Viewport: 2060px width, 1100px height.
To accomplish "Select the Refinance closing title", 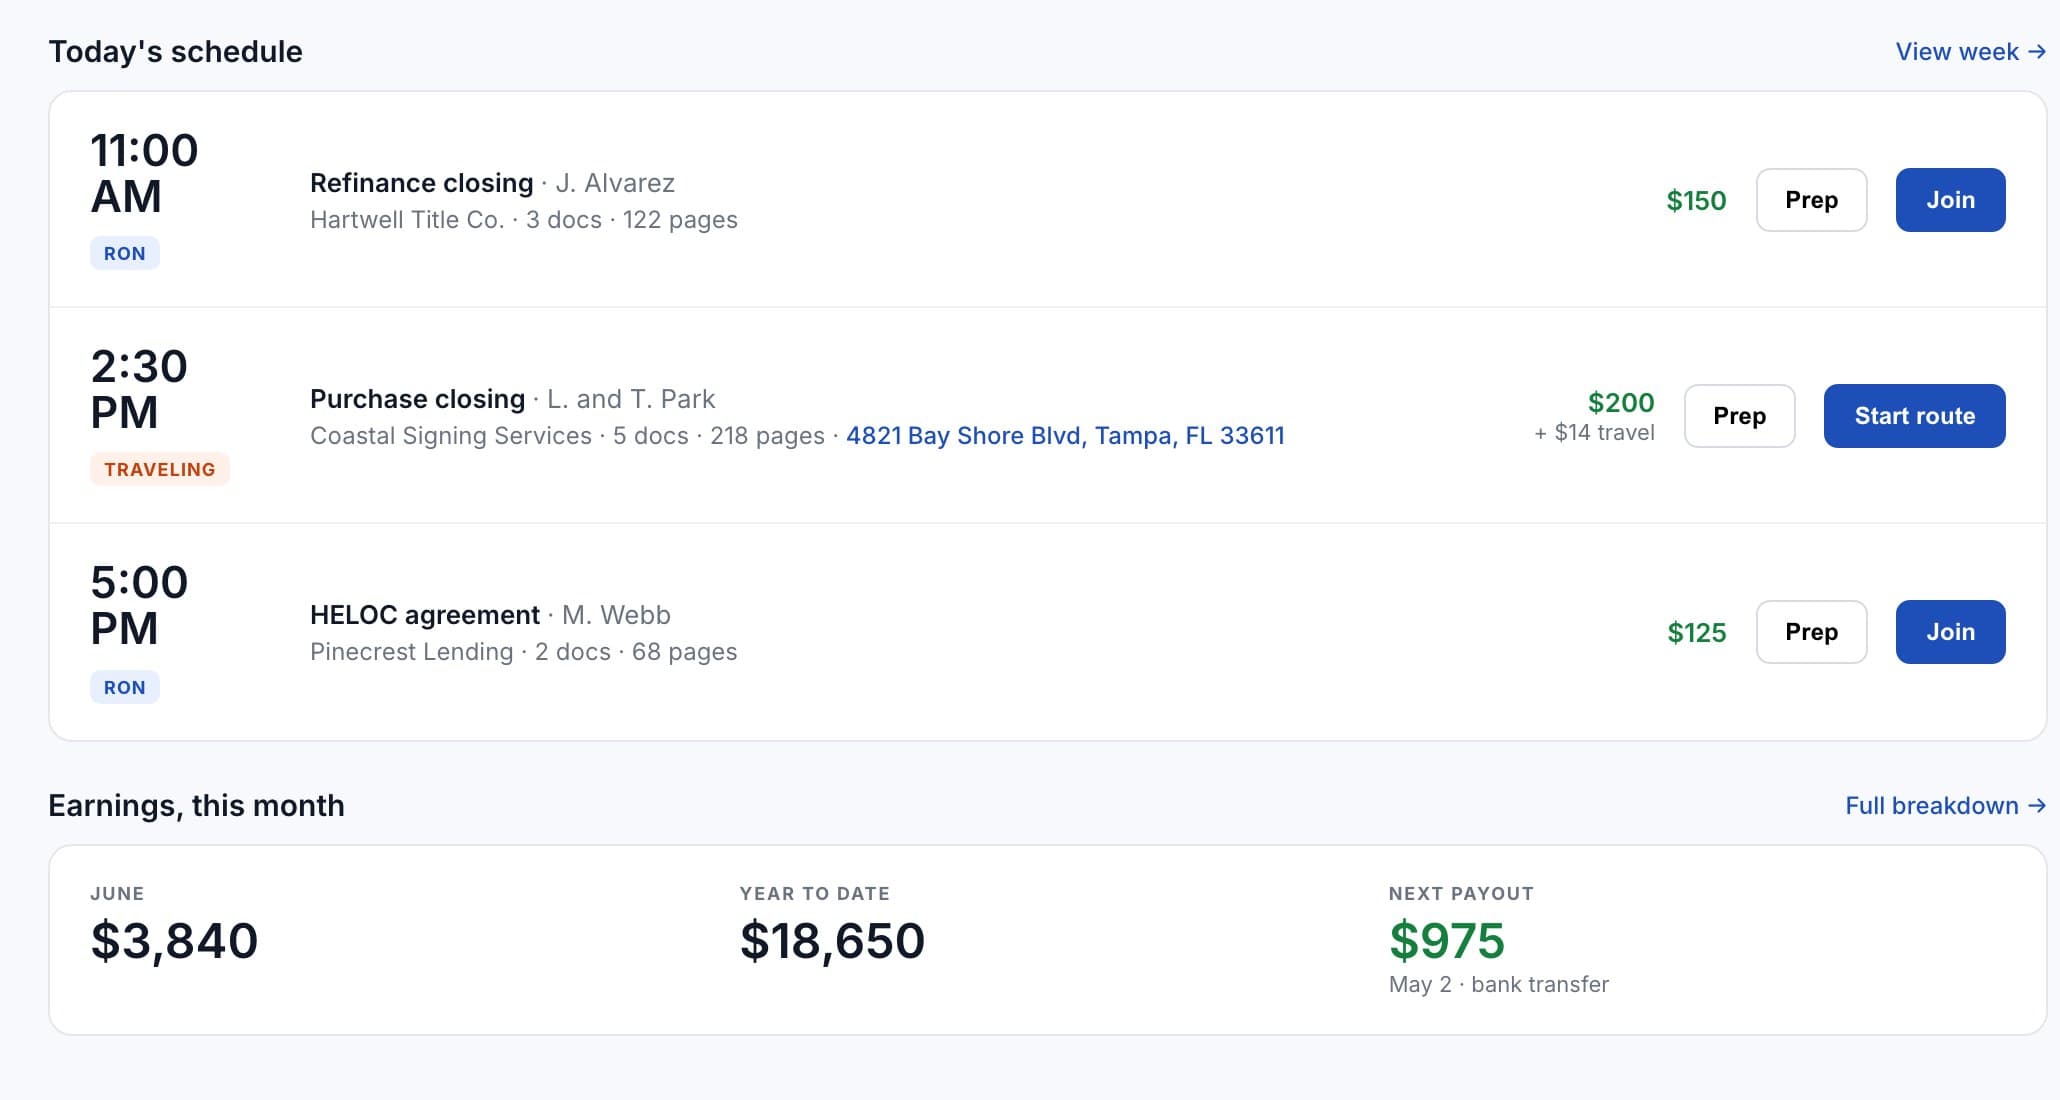I will pos(421,183).
